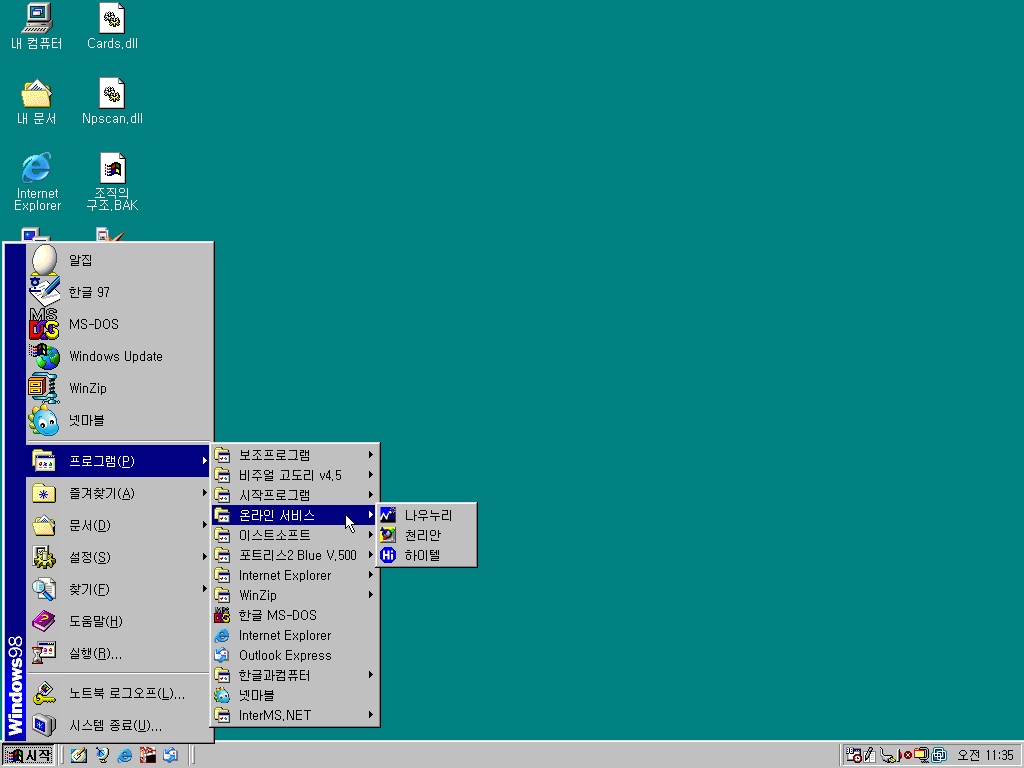1024x768 pixels.
Task: Click the Internet Explorer quick launch icon
Action: pos(125,756)
